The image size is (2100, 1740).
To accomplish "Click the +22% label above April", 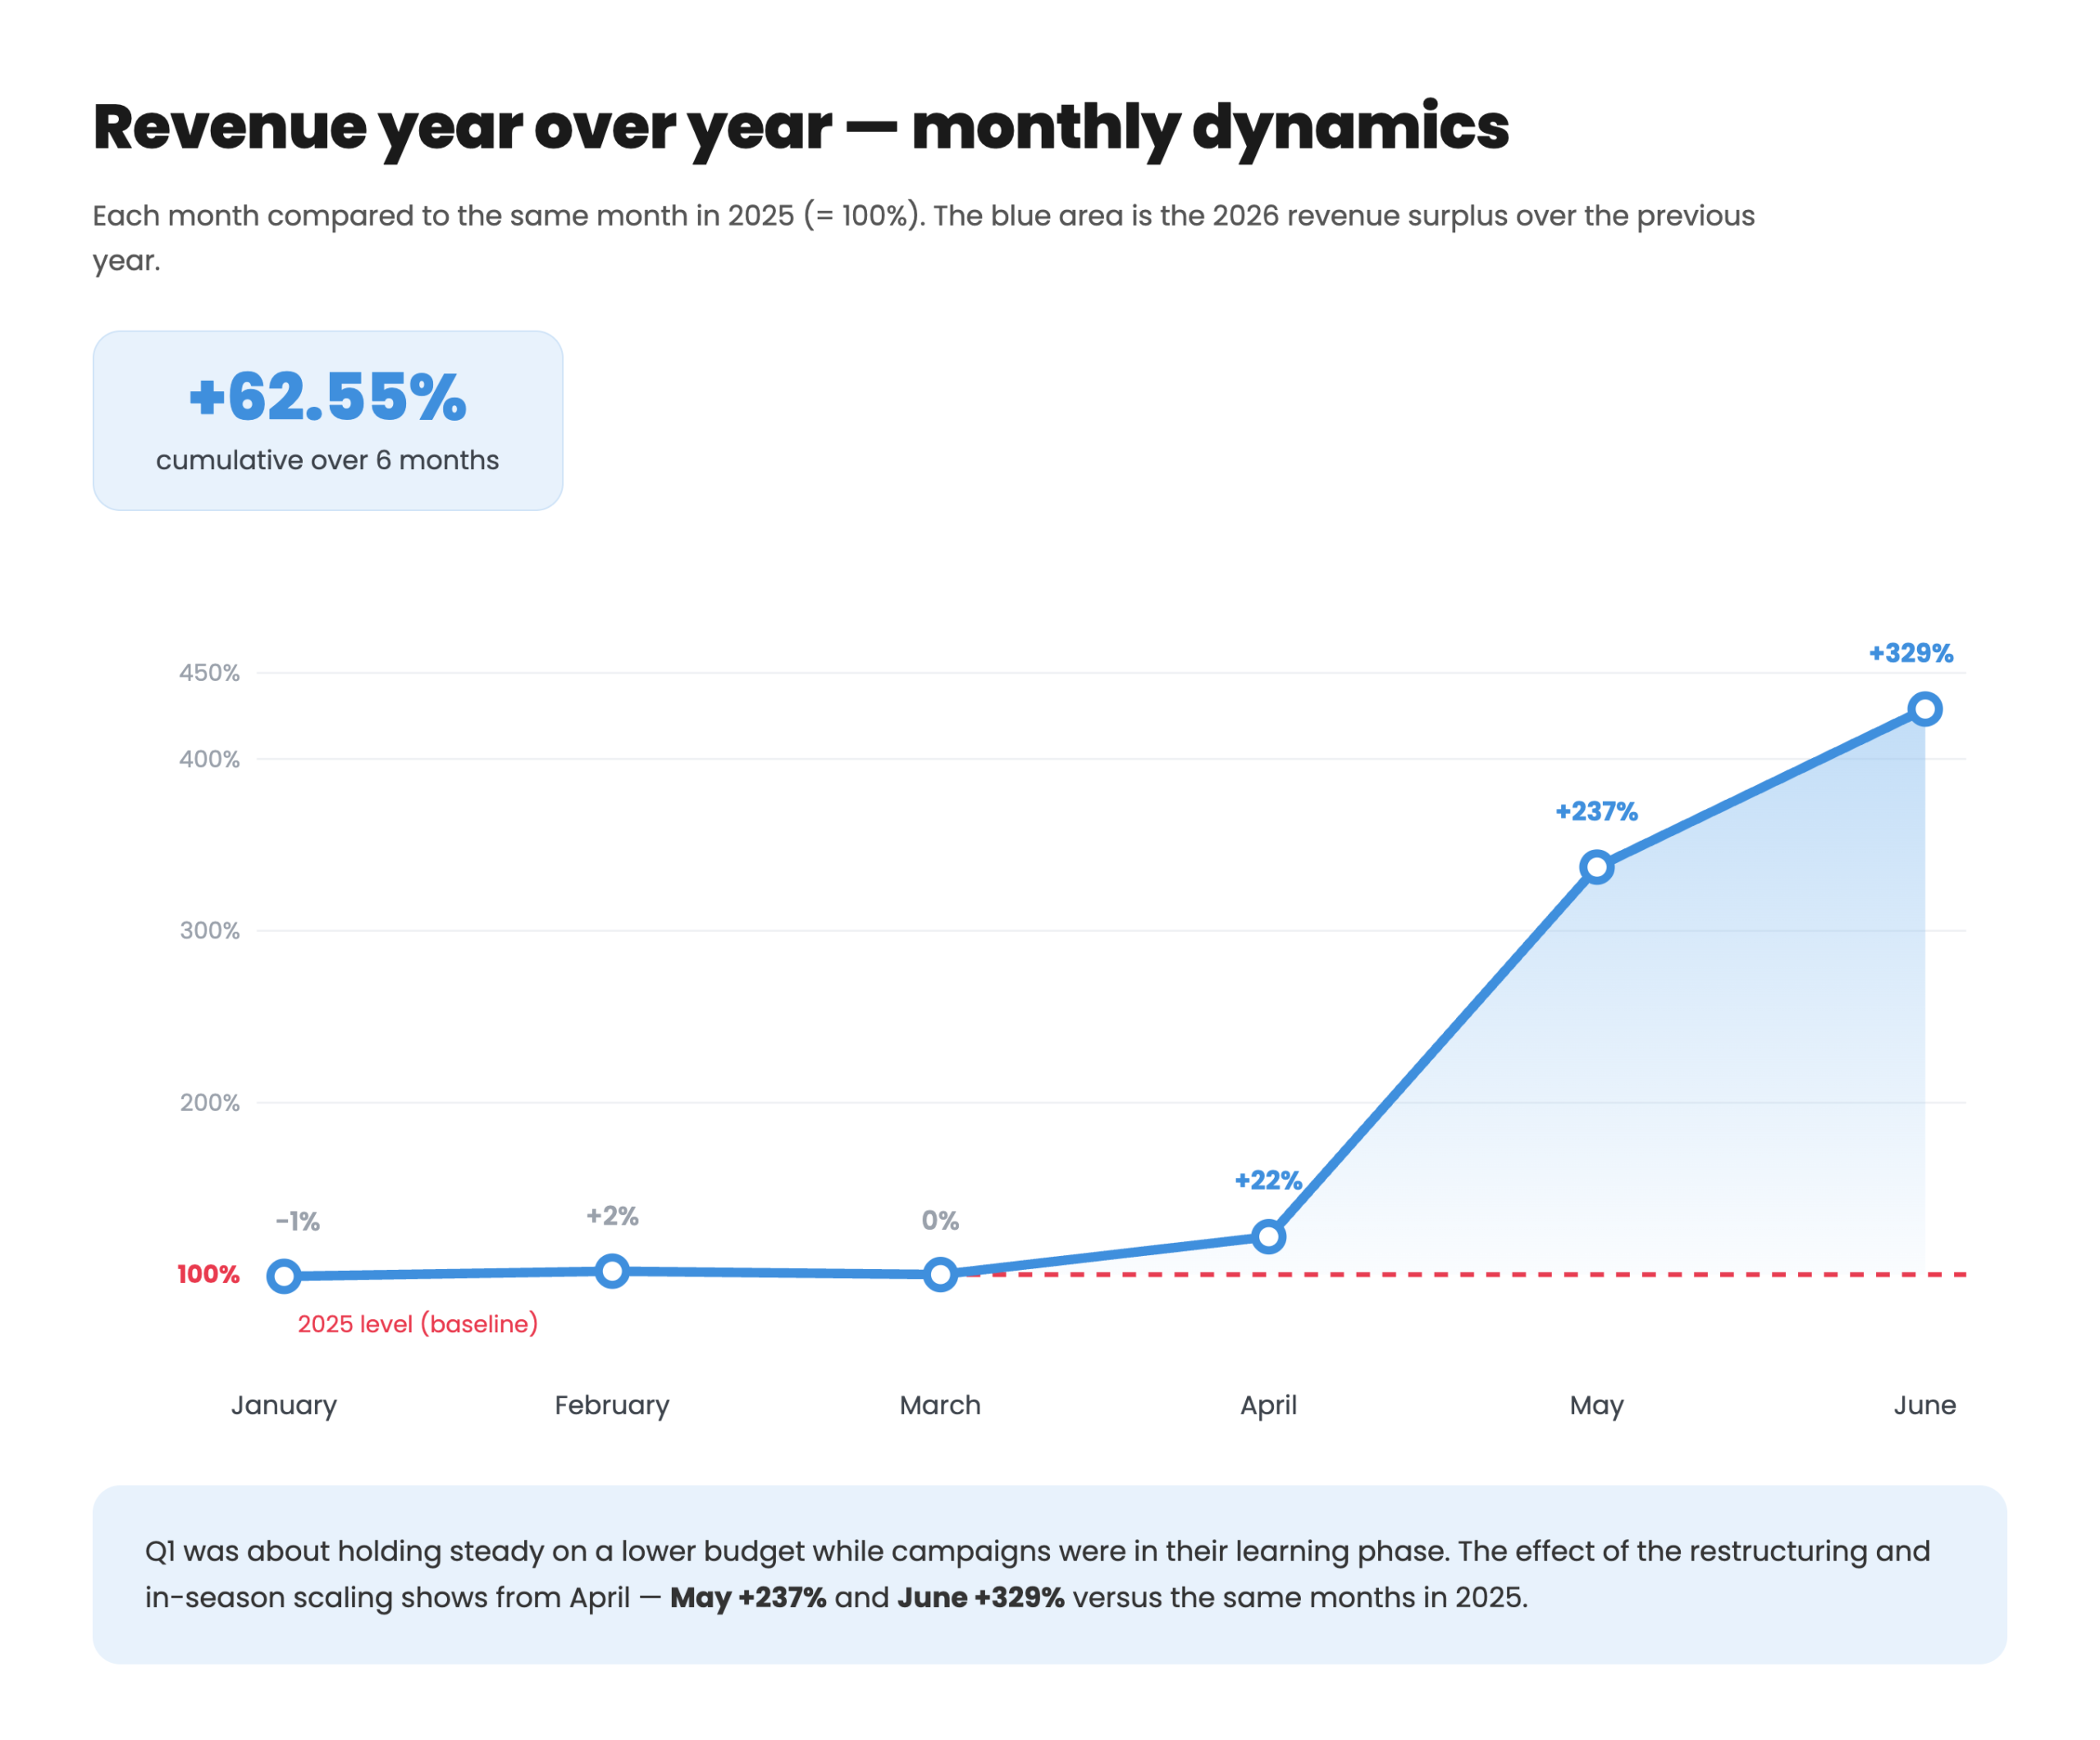I will point(1268,1180).
